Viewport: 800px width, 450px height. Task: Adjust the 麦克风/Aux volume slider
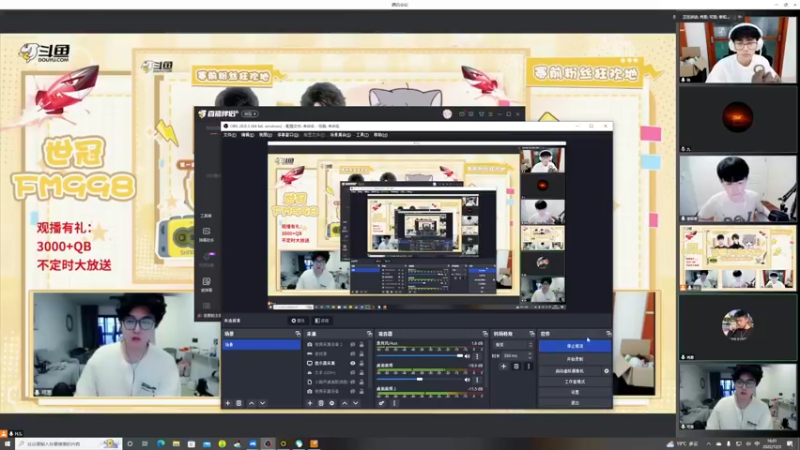tap(420, 356)
